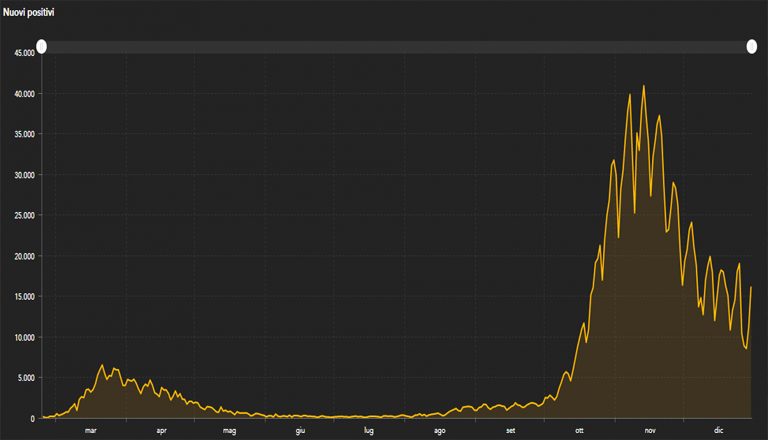Screen dimensions: 768x440
Task: Click the 'ago' month label
Action: tap(440, 431)
